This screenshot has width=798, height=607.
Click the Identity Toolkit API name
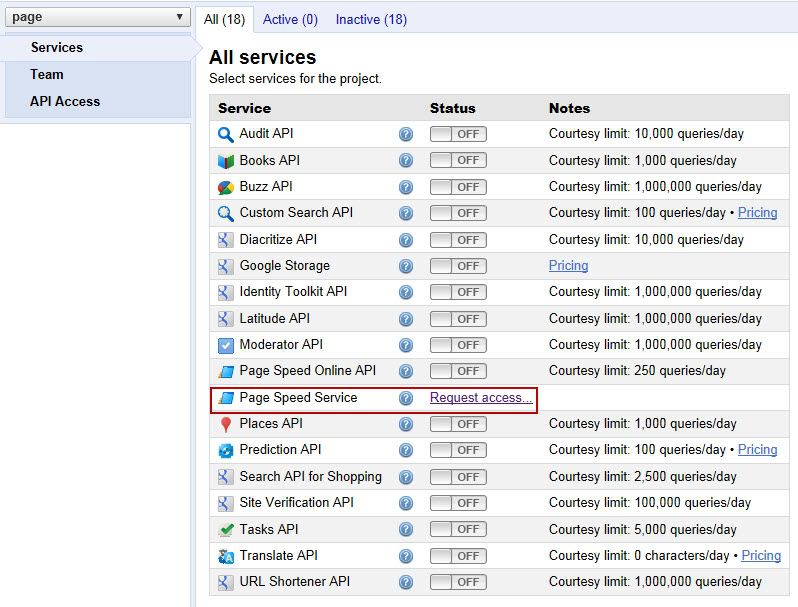[293, 292]
